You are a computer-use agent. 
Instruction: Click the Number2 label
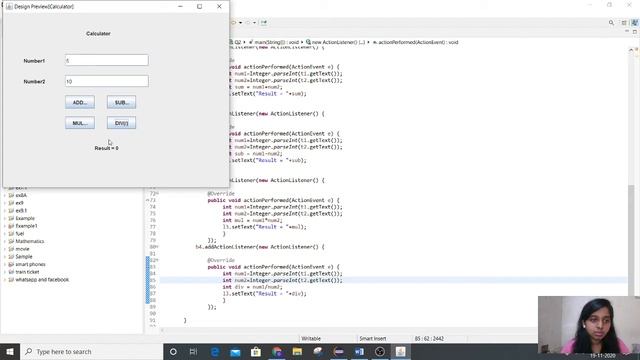tap(34, 82)
